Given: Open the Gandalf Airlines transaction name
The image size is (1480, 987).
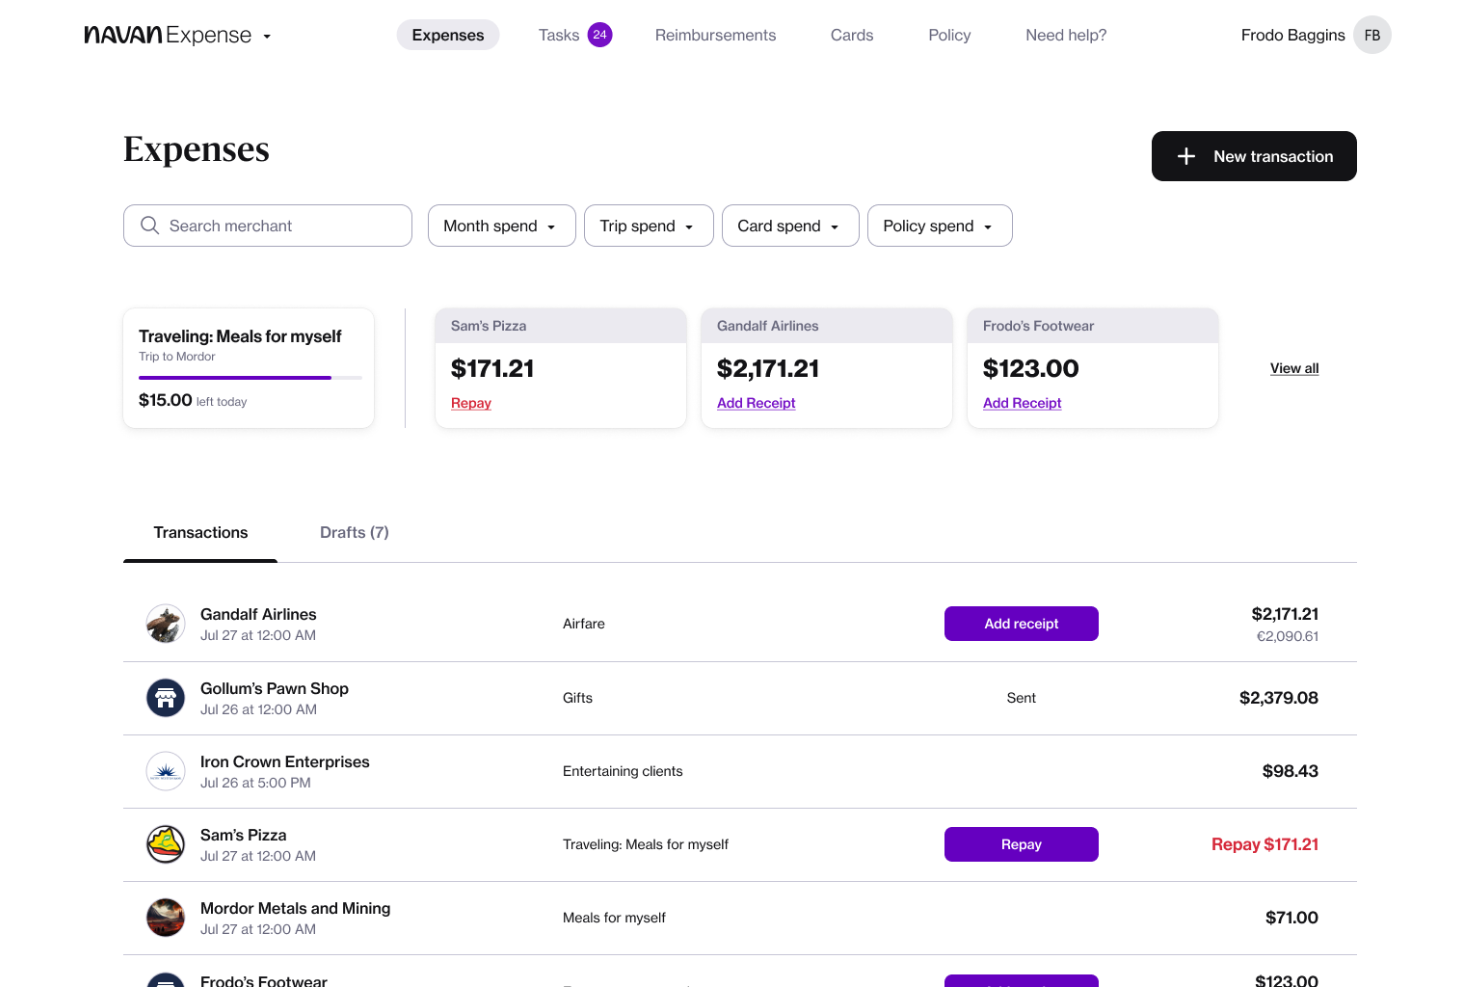Looking at the screenshot, I should [x=258, y=614].
